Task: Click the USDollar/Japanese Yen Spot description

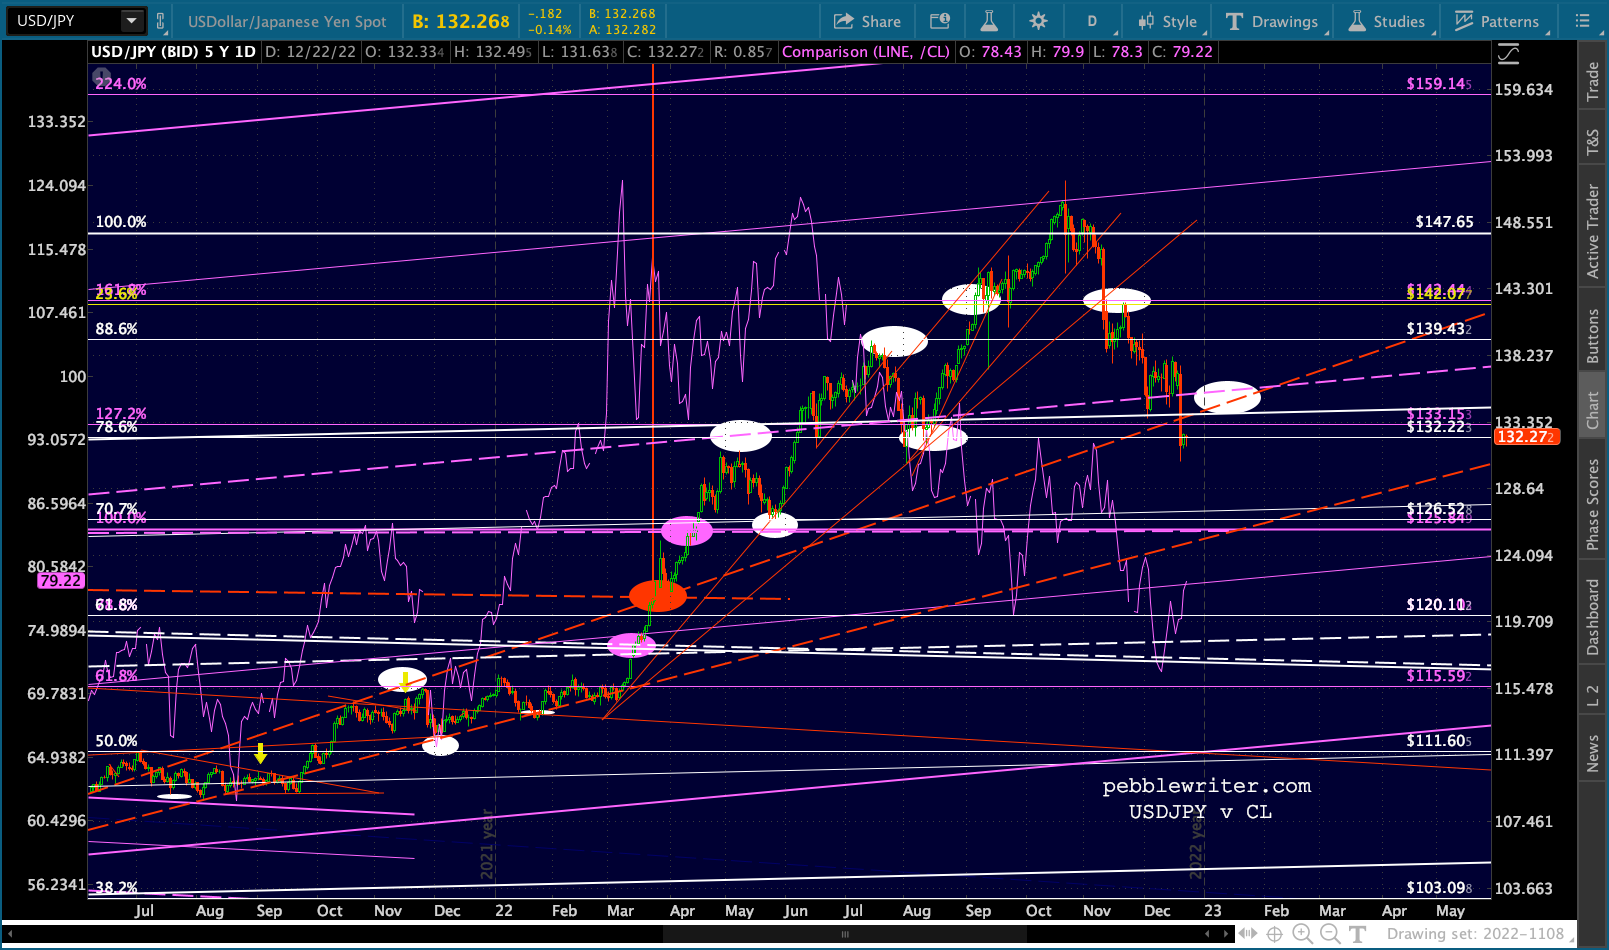Action: 287,21
